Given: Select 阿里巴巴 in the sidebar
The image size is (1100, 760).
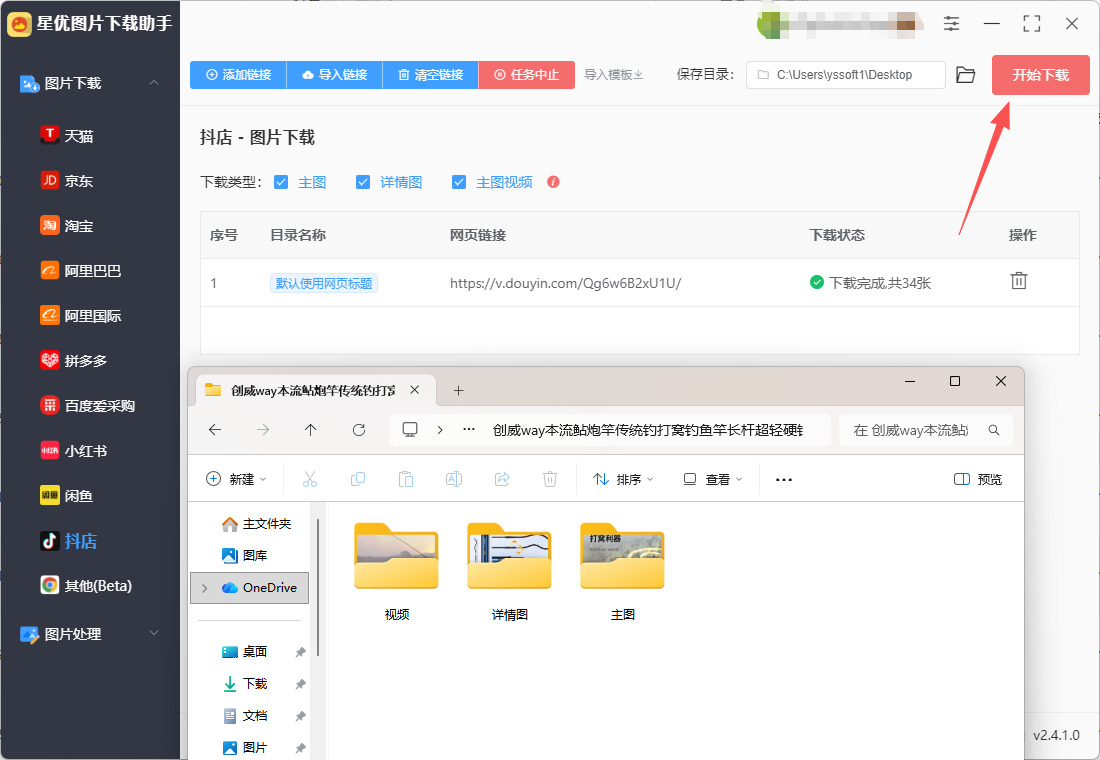Looking at the screenshot, I should pos(81,270).
